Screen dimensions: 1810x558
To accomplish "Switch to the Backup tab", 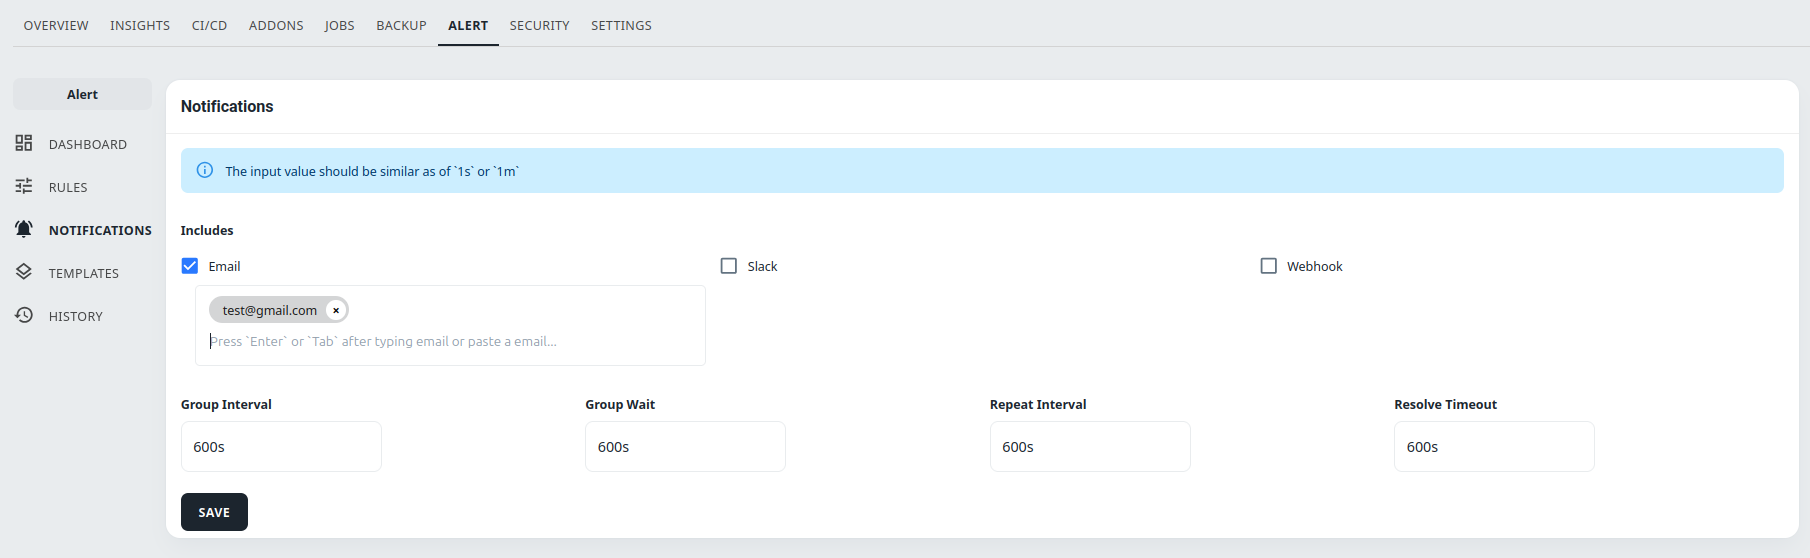I will pyautogui.click(x=401, y=25).
